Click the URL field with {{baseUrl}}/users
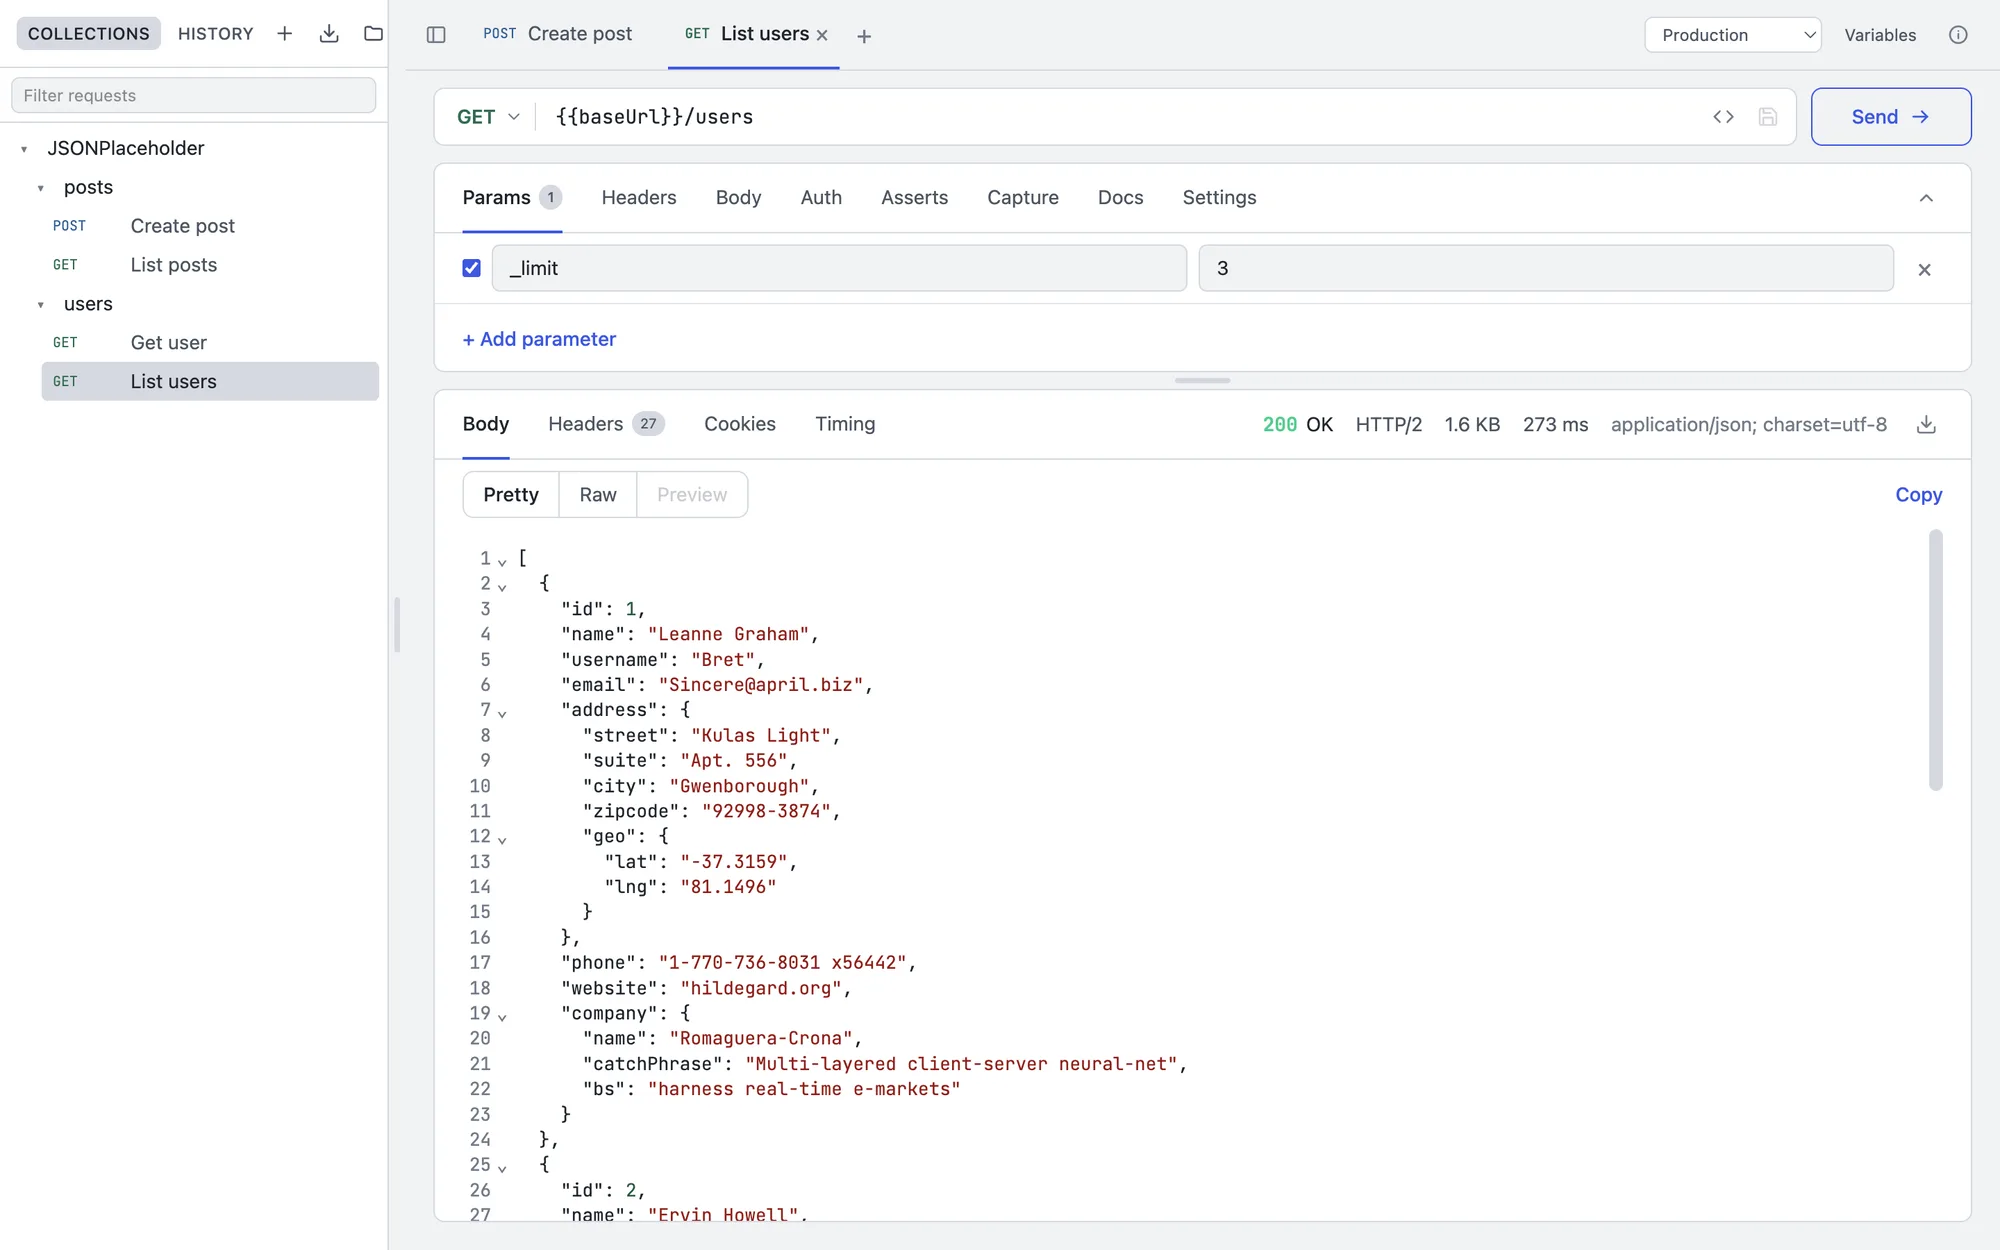The width and height of the screenshot is (2000, 1250). (x=1120, y=117)
